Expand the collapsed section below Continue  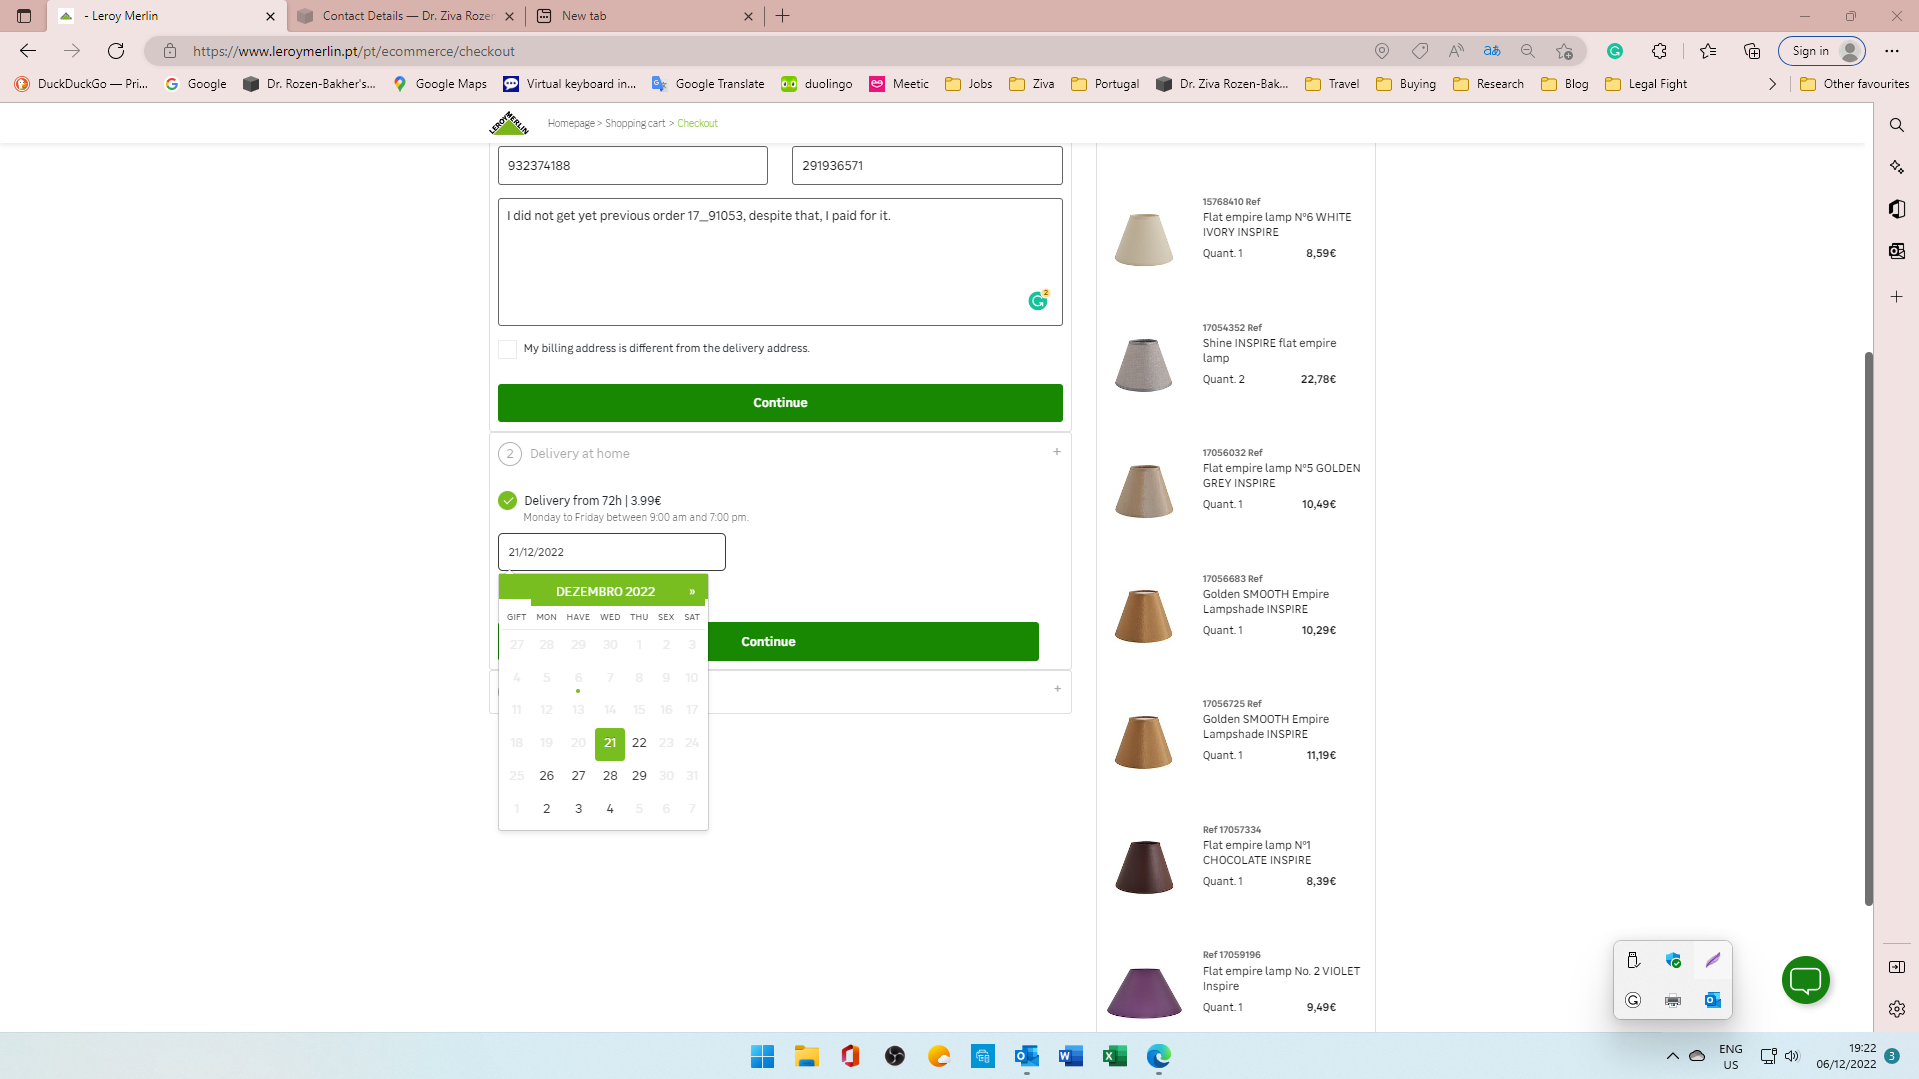point(1057,689)
